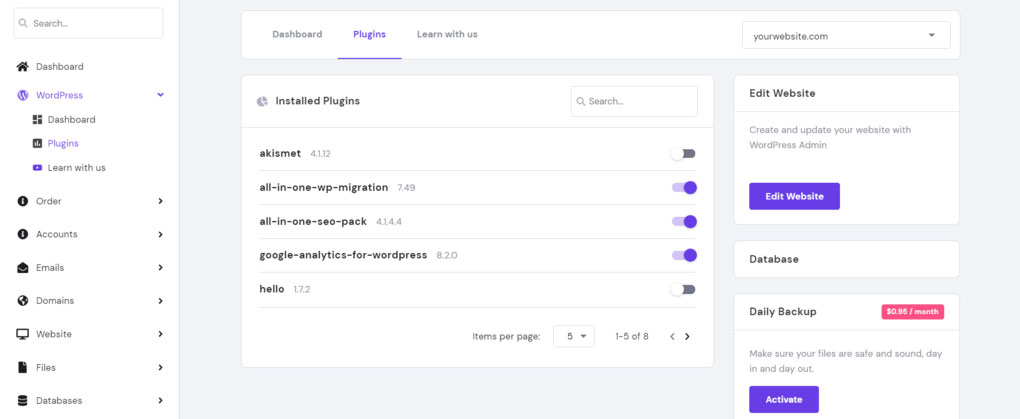The image size is (1020, 419).
Task: Click the $0.95 / month price badge
Action: [913, 312]
